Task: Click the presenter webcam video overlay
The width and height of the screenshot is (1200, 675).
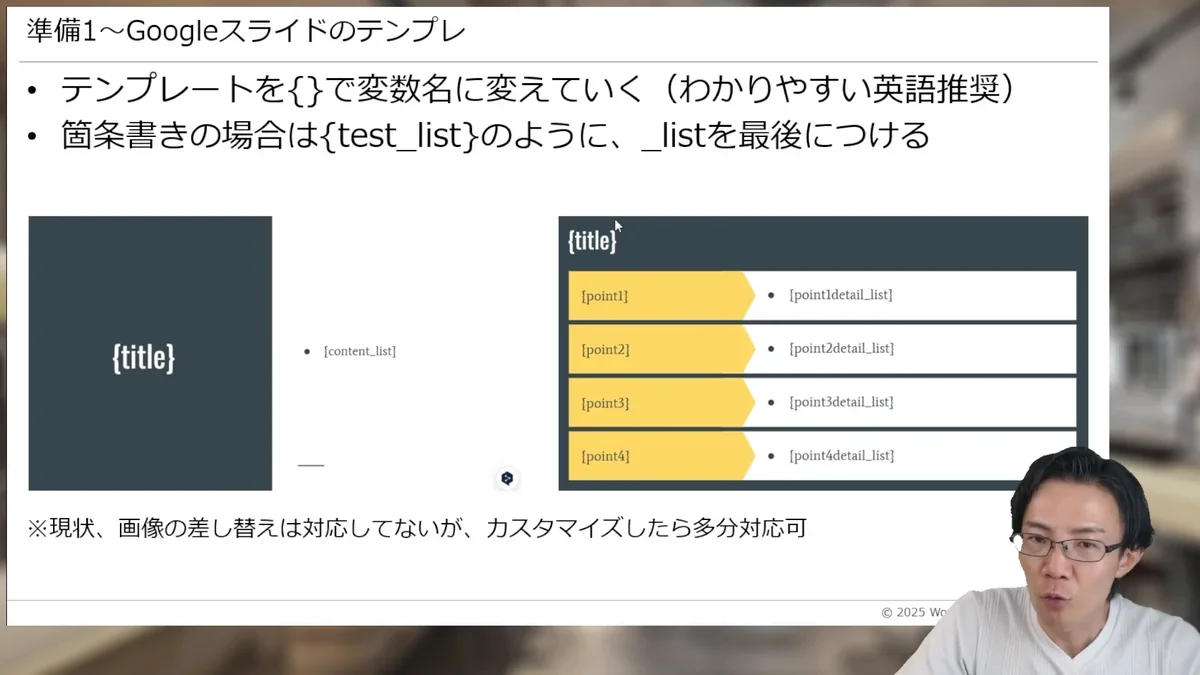Action: 1050,560
